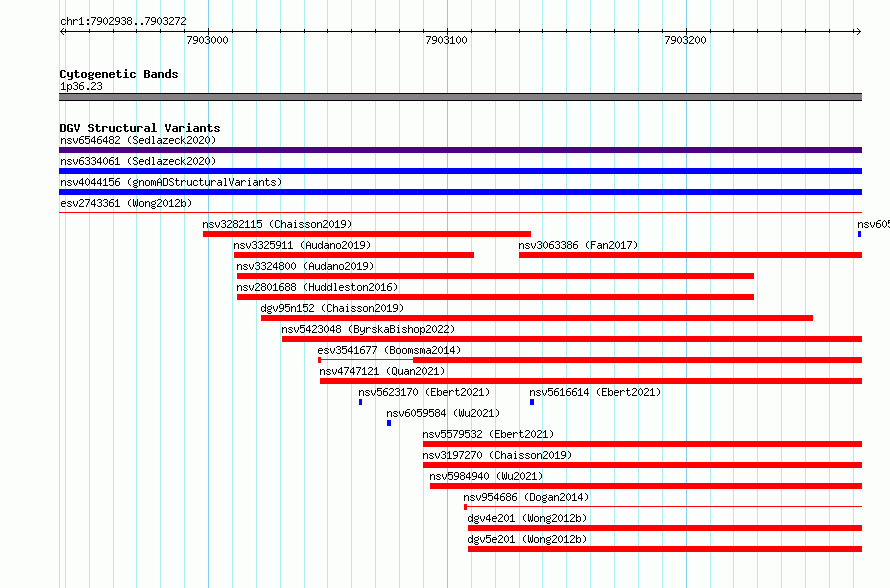Screen dimensions: 890x588
Task: Click the DGV Structural Variants track title
Action: 140,128
